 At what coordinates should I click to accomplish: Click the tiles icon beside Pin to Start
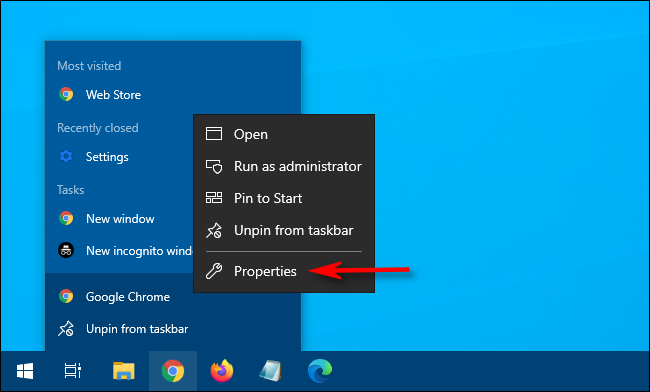tap(214, 198)
